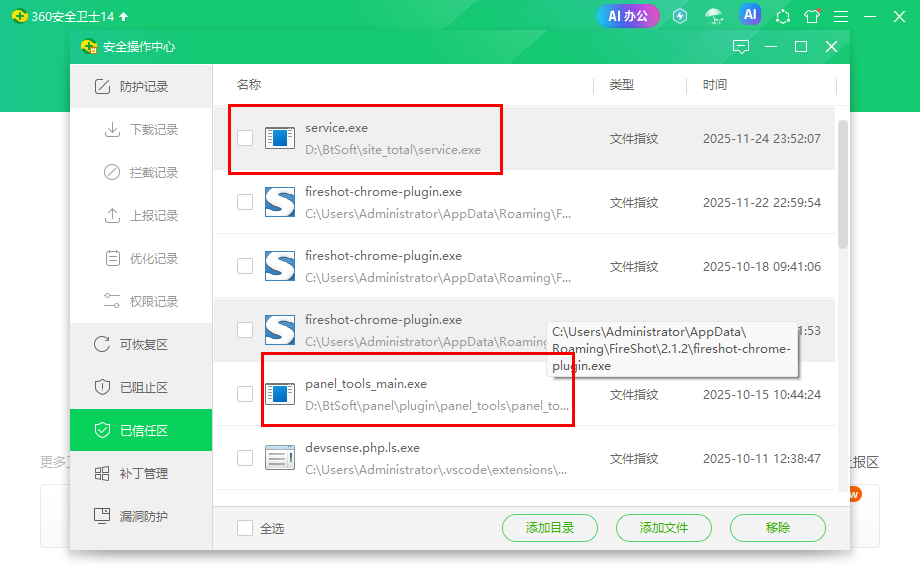The height and width of the screenshot is (580, 920).
Task: Open 补丁管理 in the sidebar
Action: click(x=141, y=474)
